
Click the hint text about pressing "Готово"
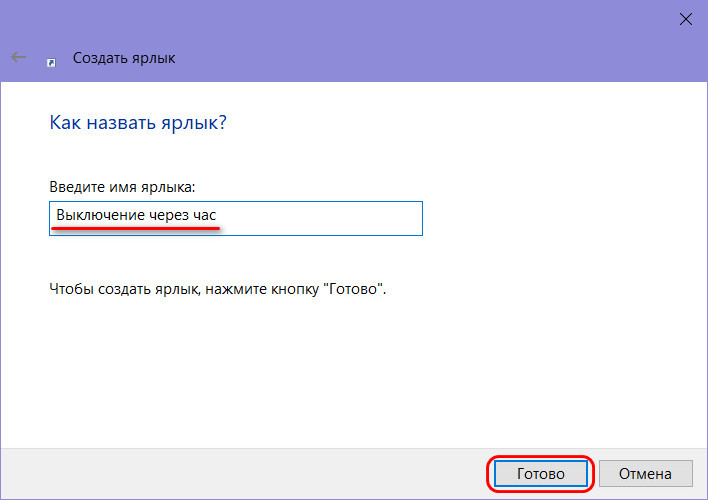218,289
